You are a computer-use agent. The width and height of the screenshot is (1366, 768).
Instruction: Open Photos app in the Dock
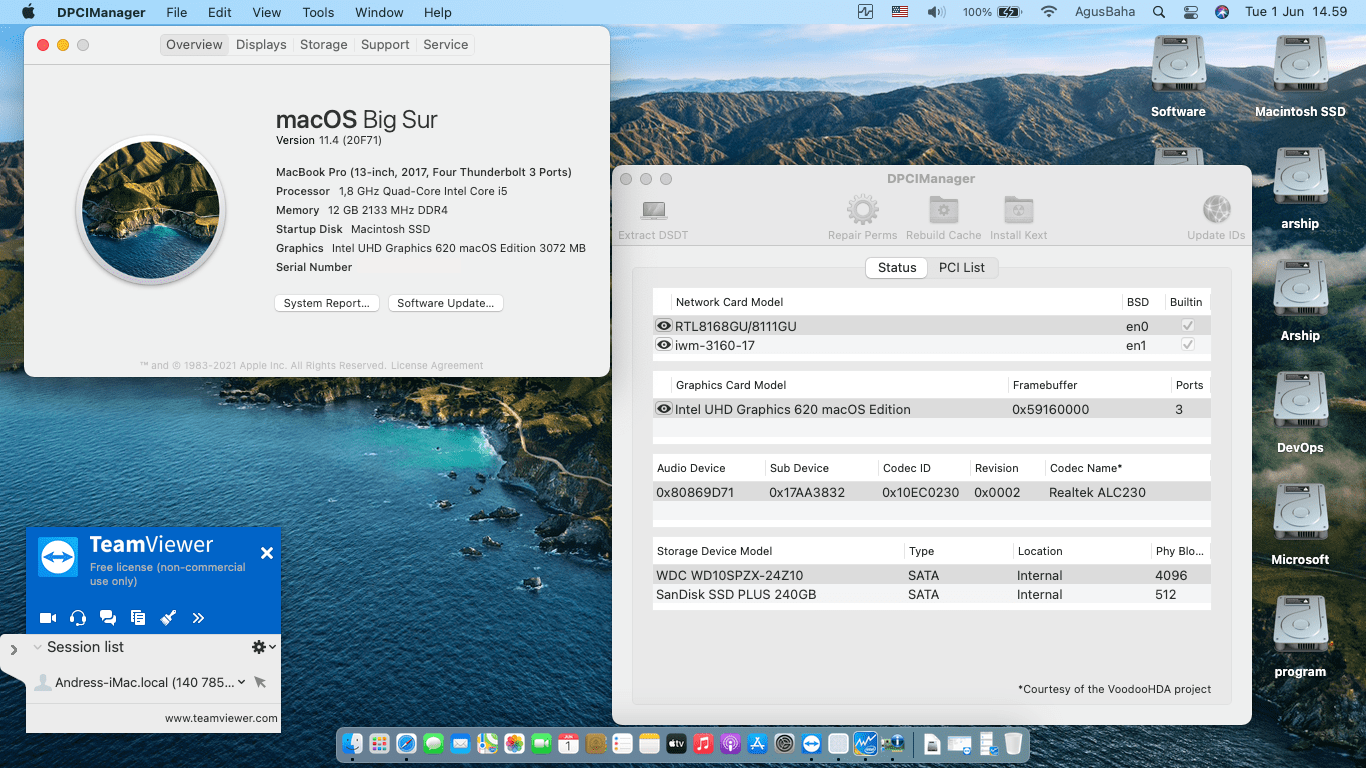[514, 743]
